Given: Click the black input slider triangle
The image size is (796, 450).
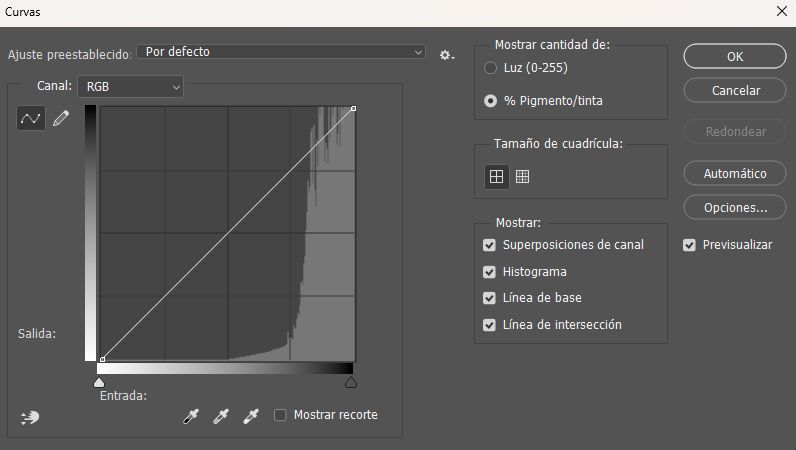Looking at the screenshot, I should coord(351,382).
